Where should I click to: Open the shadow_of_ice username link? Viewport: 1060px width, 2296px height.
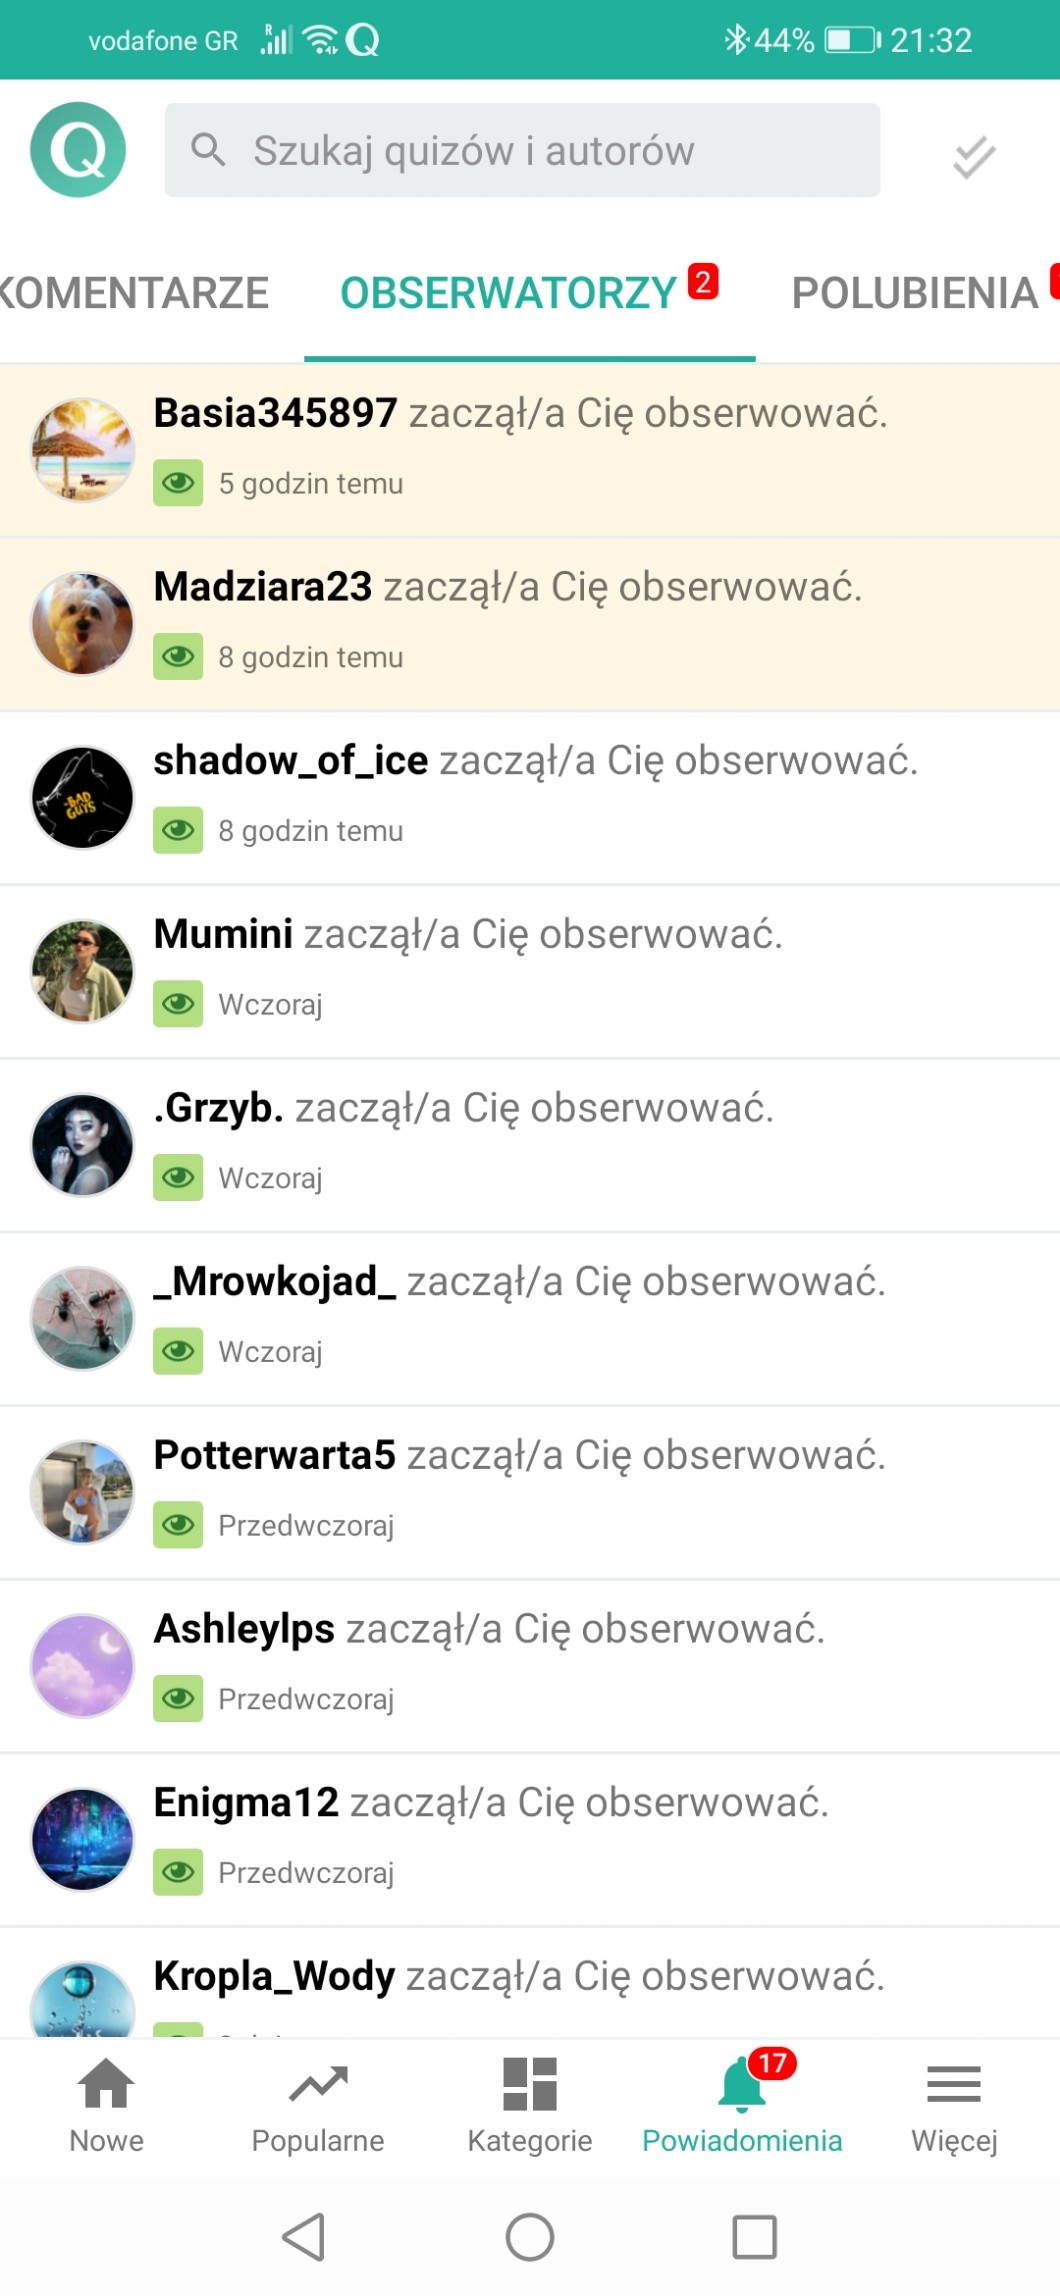[x=291, y=761]
